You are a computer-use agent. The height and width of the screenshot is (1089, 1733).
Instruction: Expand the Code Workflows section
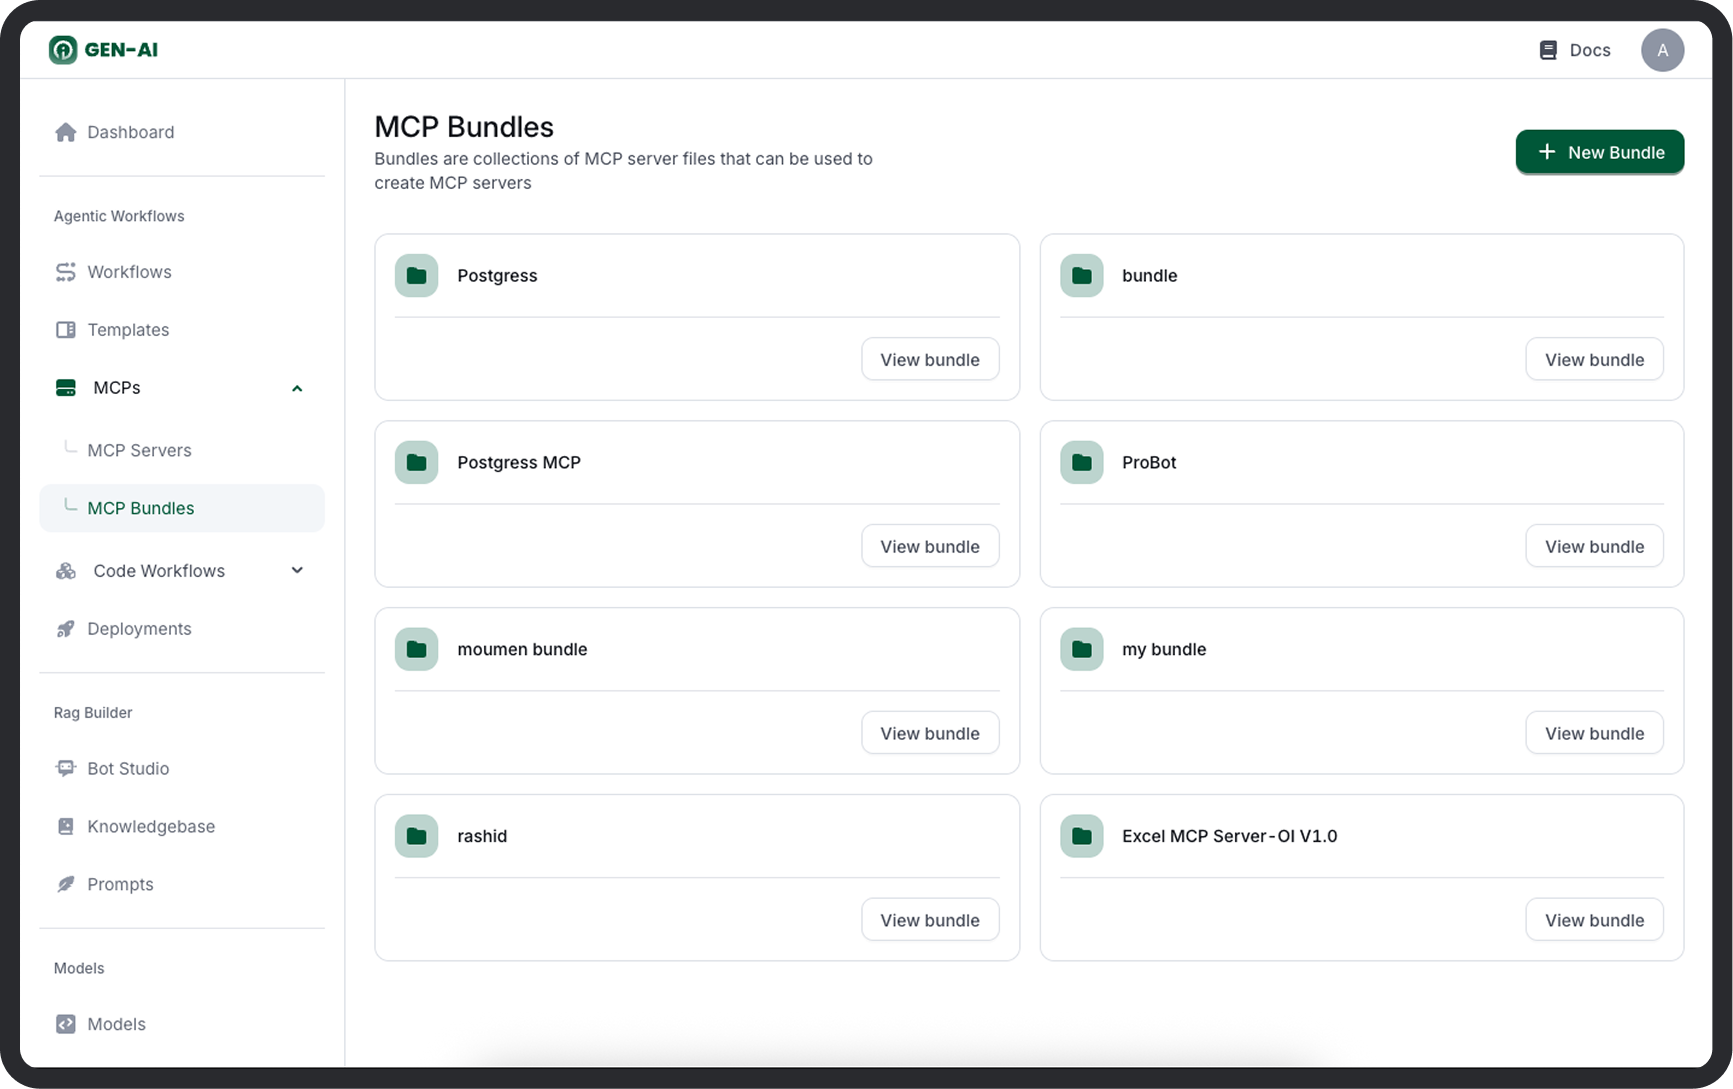tap(297, 571)
